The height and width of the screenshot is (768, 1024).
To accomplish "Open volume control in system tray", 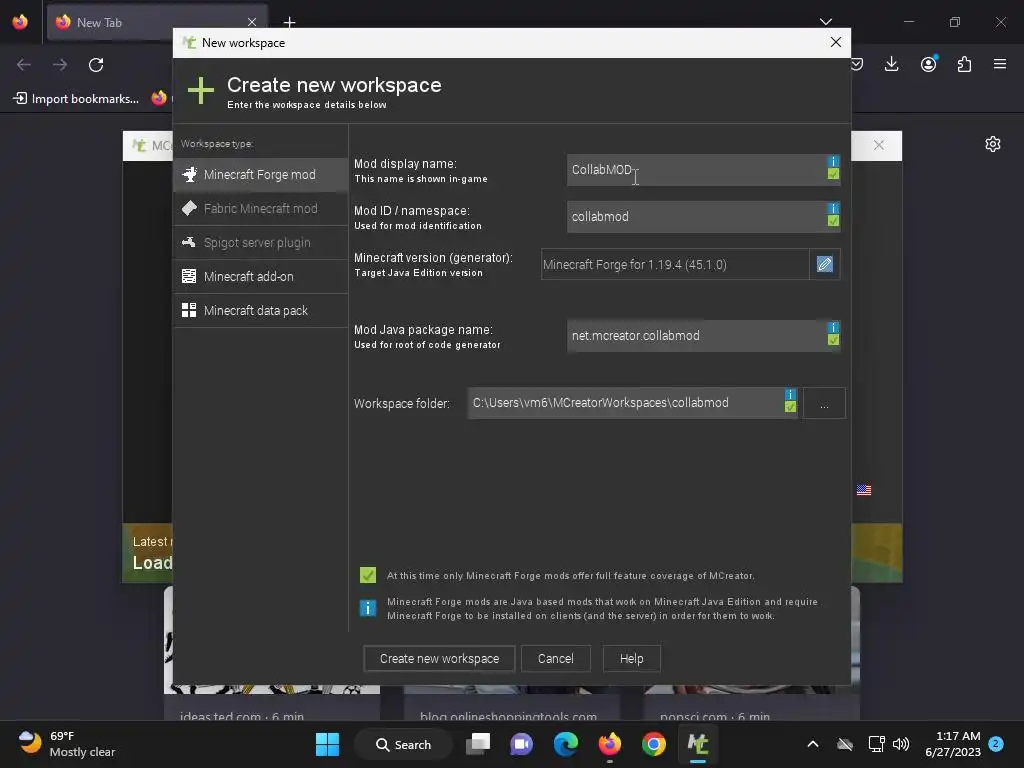I will 901,744.
